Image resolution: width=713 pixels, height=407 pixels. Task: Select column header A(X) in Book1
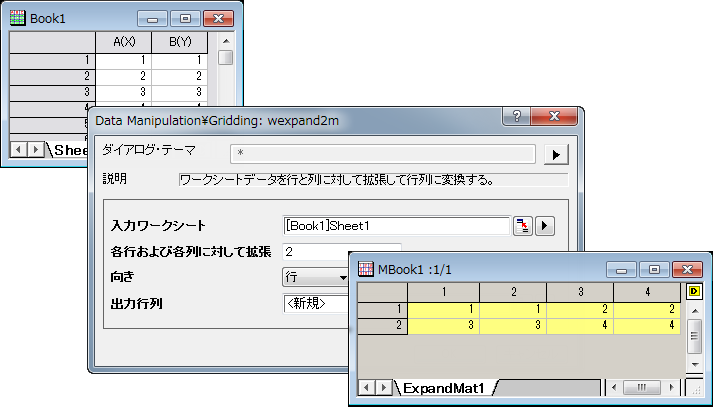coord(124,42)
